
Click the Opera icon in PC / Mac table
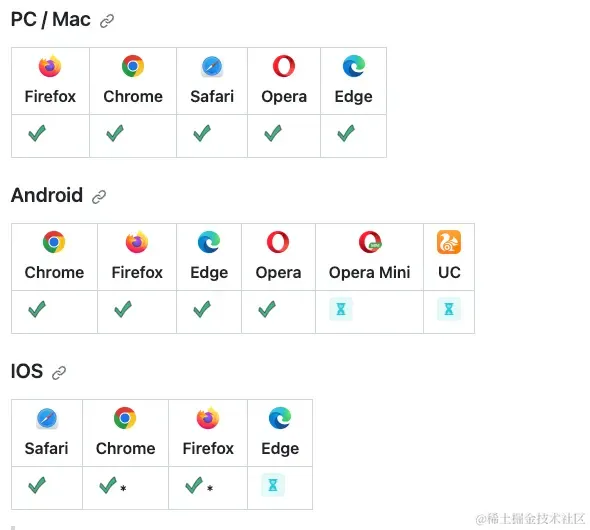click(284, 66)
